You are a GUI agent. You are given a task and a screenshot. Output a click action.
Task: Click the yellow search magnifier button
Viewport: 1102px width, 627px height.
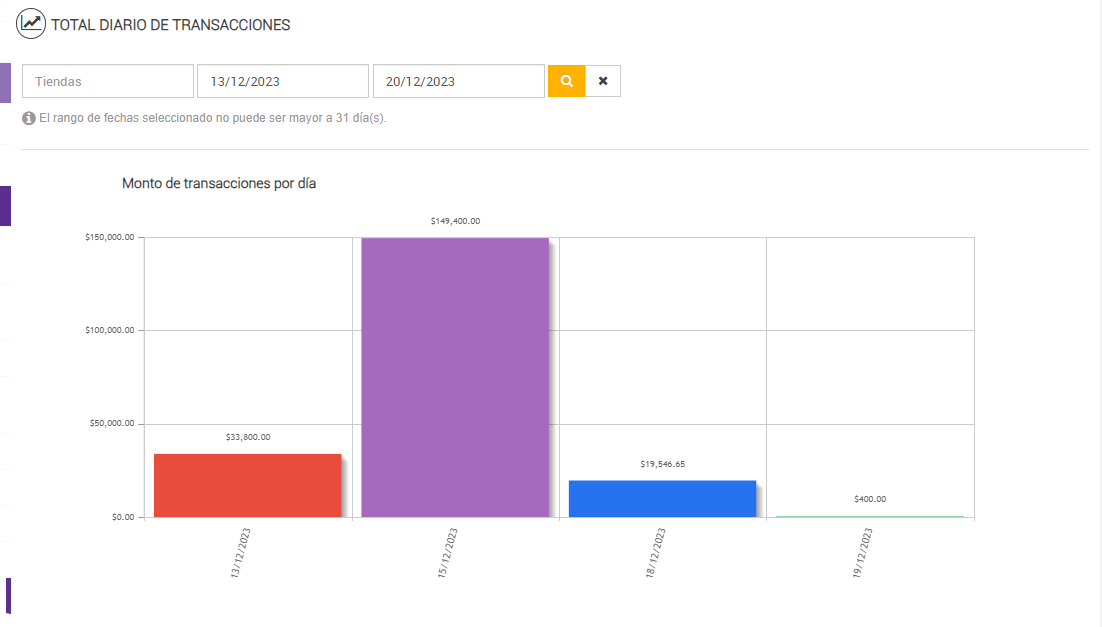(x=566, y=81)
